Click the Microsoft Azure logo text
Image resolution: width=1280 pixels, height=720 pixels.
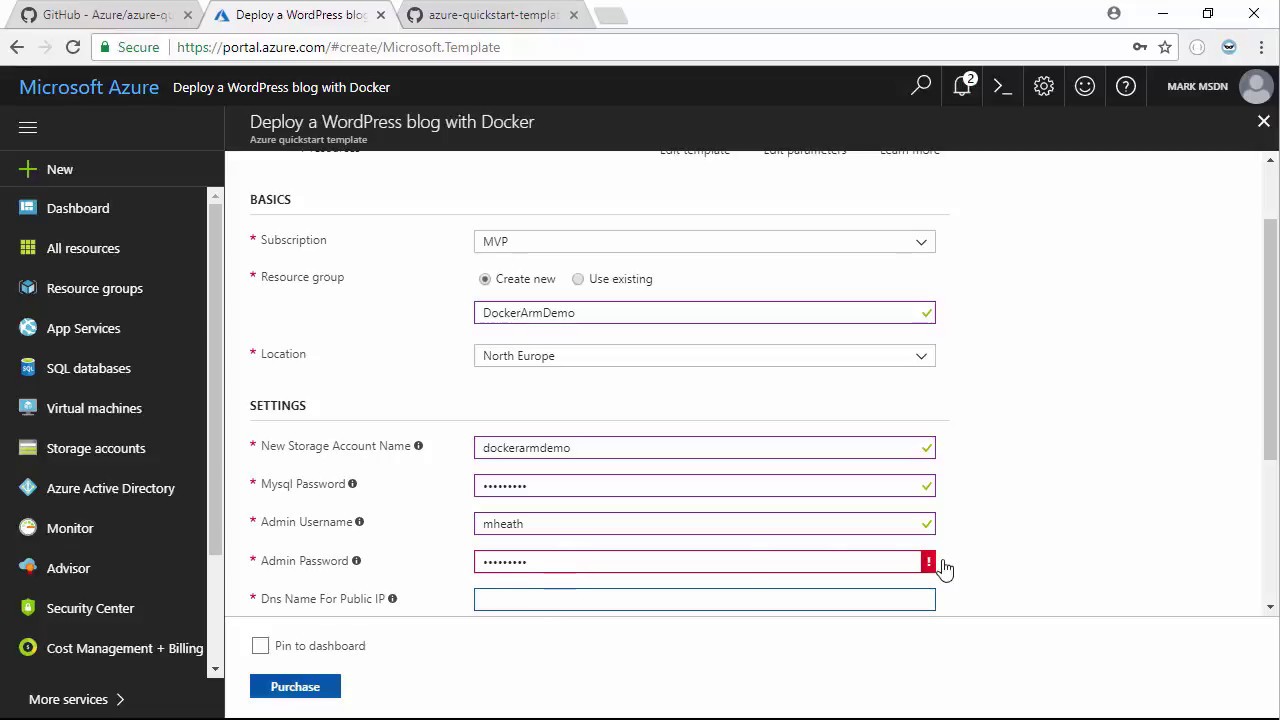pos(89,87)
